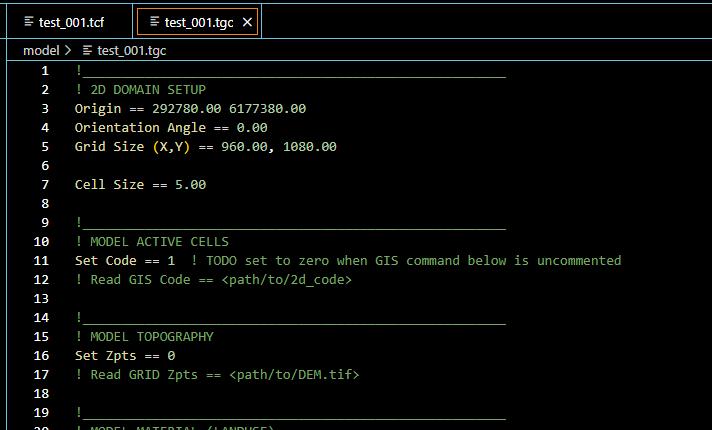The height and width of the screenshot is (430, 712).
Task: Close the test_001.tgc tab
Action: 247,22
